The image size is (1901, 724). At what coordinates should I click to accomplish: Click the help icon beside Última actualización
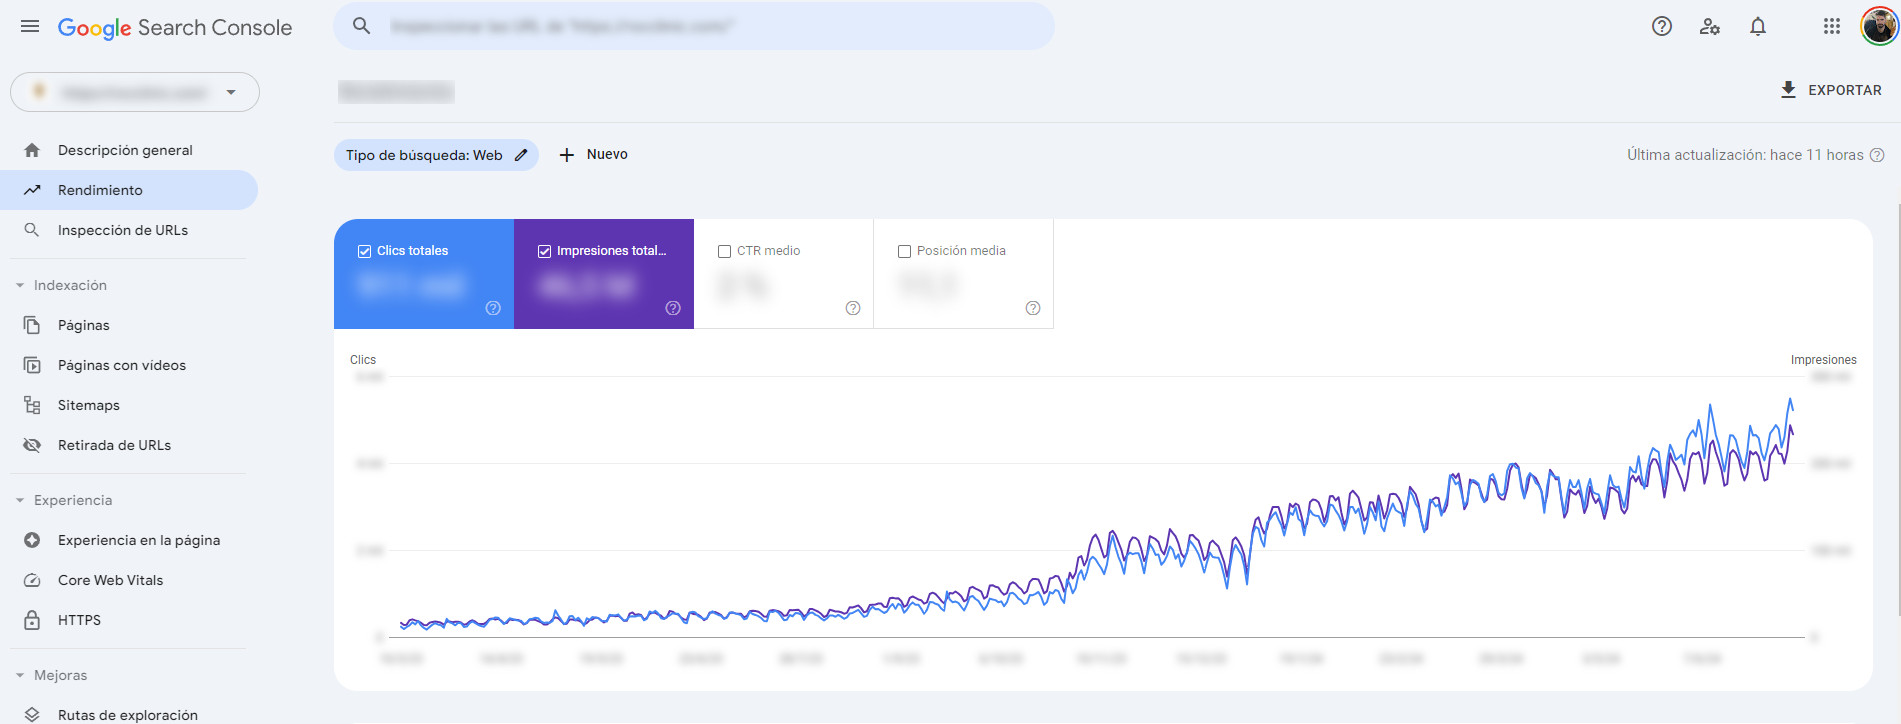pos(1877,155)
